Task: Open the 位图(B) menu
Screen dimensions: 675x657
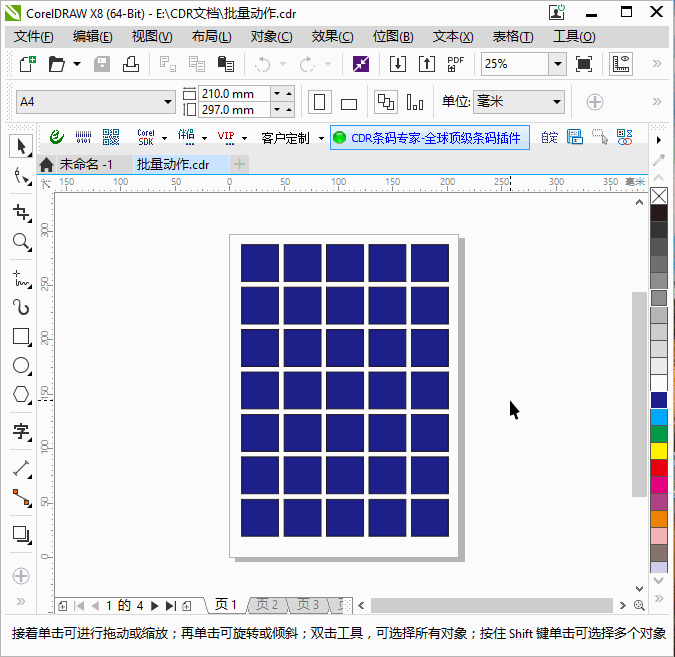Action: (393, 37)
